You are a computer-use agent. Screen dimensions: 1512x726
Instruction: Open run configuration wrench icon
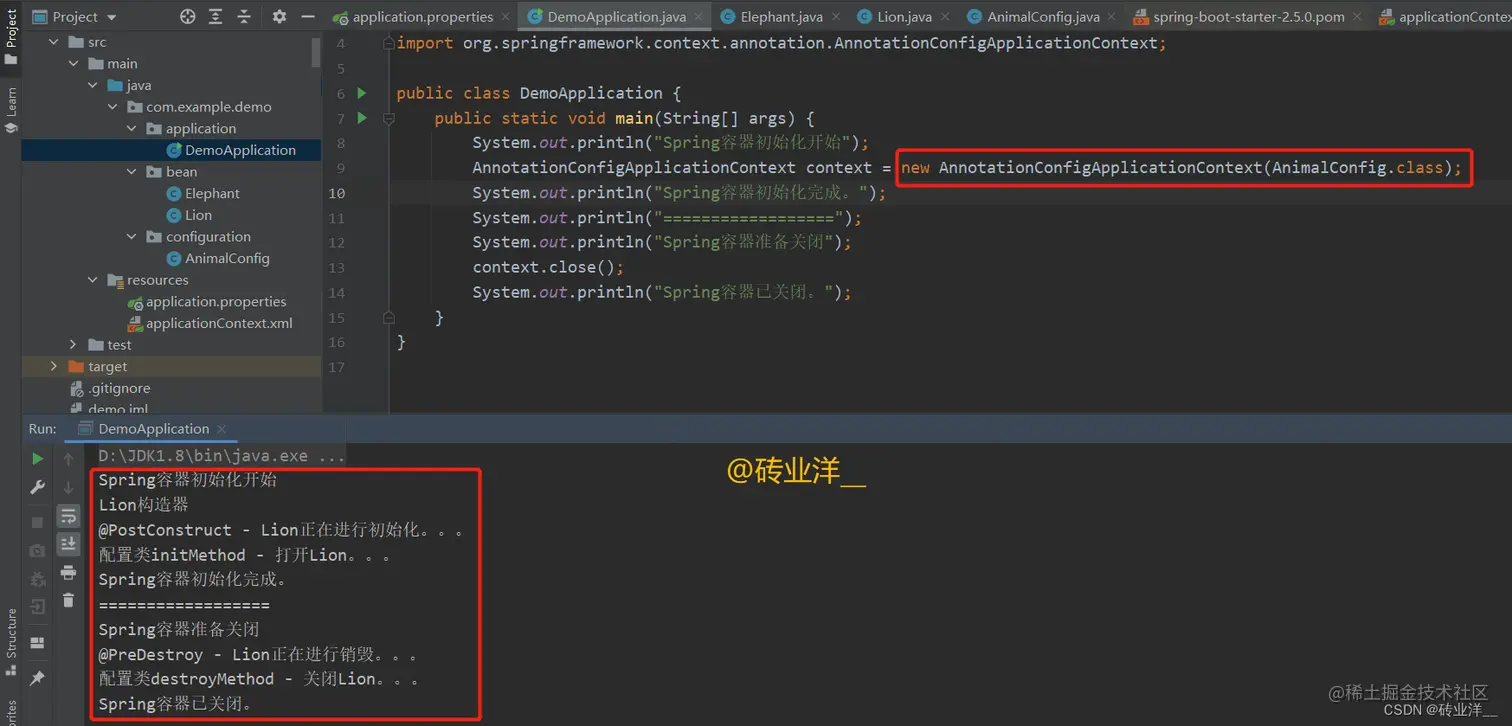(37, 487)
